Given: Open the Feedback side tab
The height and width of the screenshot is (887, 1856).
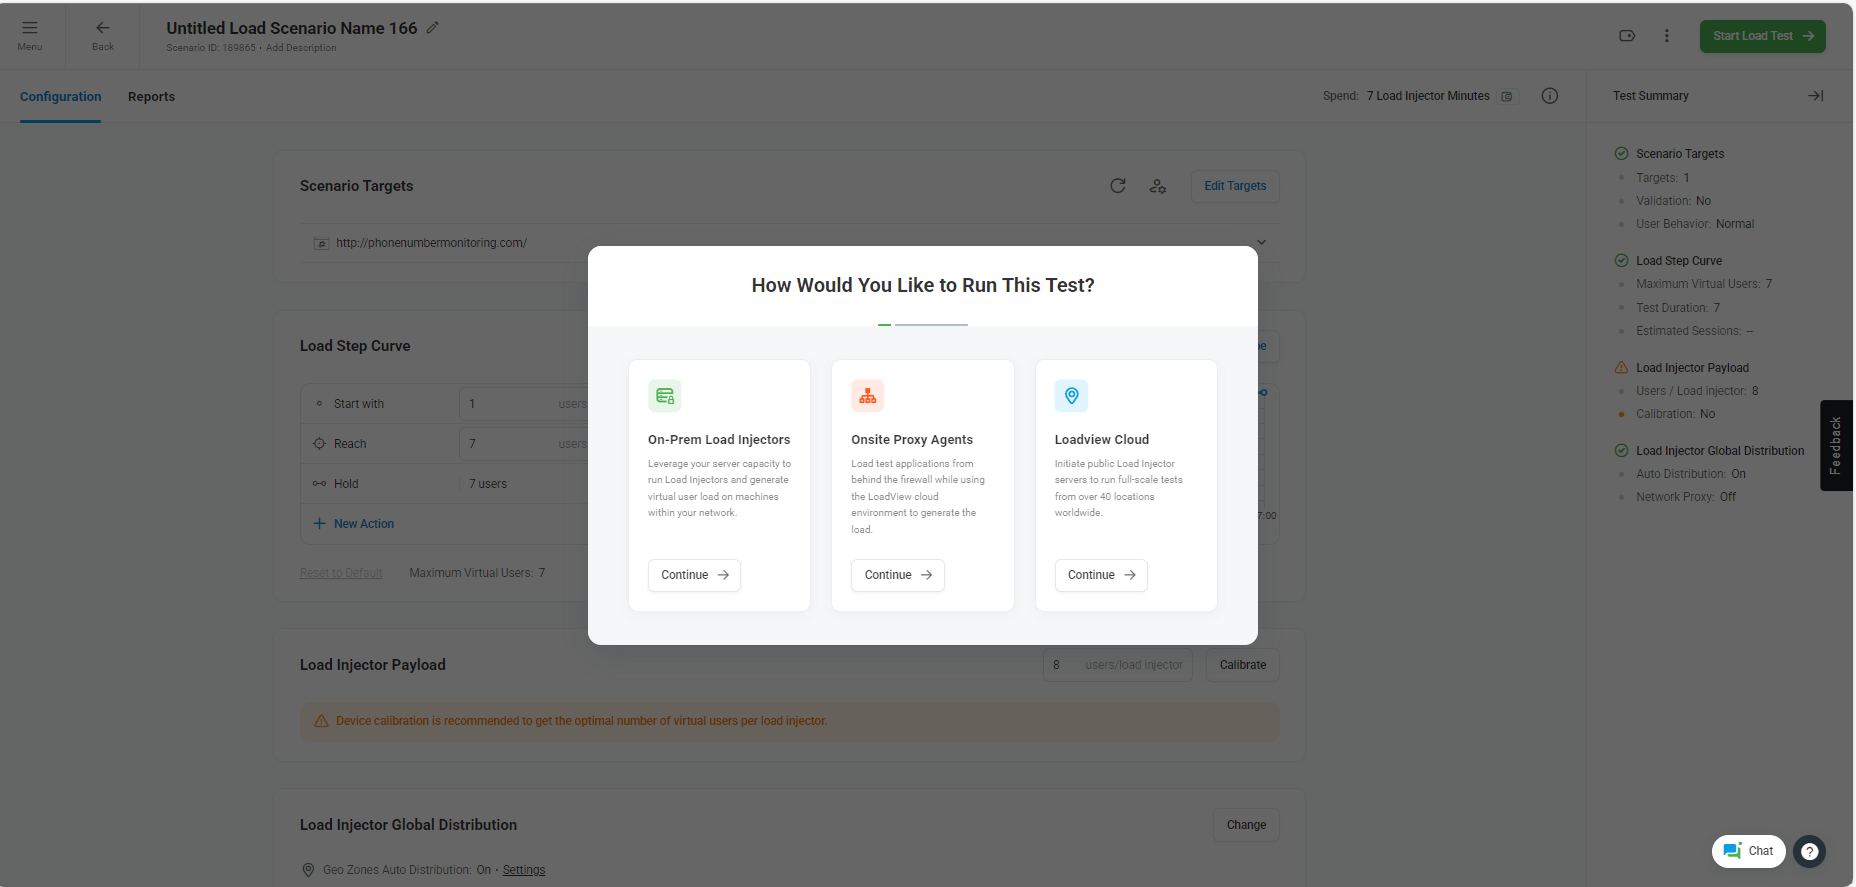Looking at the screenshot, I should pyautogui.click(x=1836, y=445).
